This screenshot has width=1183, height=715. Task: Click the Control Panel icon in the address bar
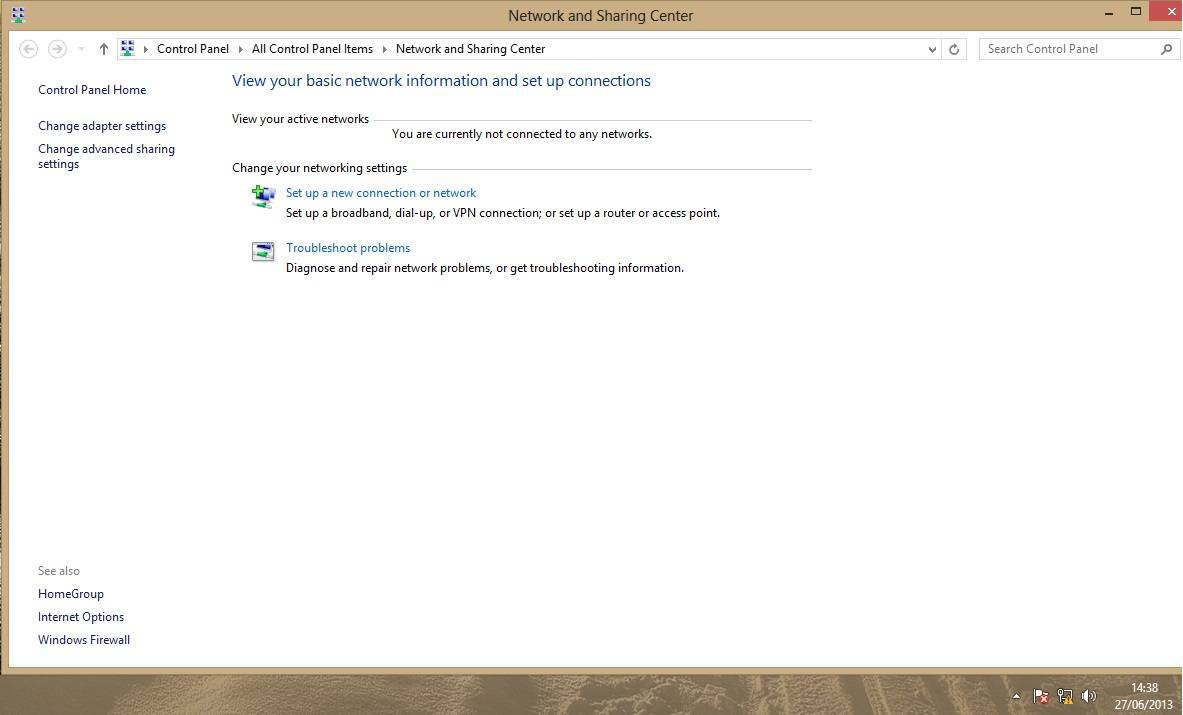click(x=128, y=49)
